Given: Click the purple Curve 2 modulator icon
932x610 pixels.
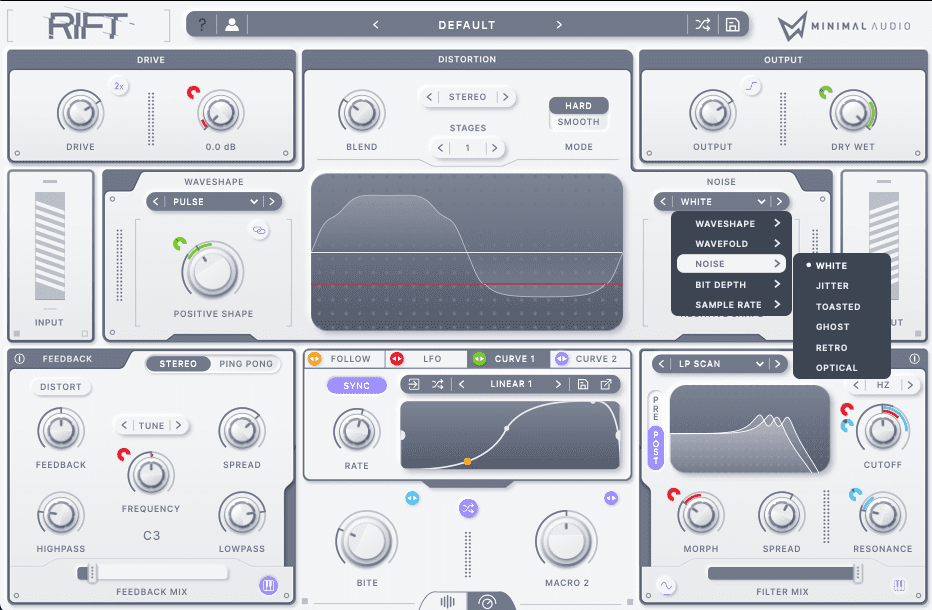Looking at the screenshot, I should pyautogui.click(x=561, y=359).
